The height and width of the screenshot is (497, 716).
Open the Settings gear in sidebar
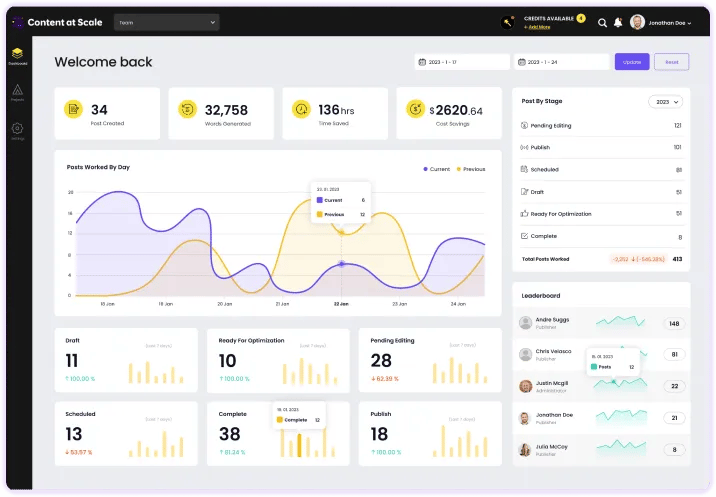coord(17,131)
